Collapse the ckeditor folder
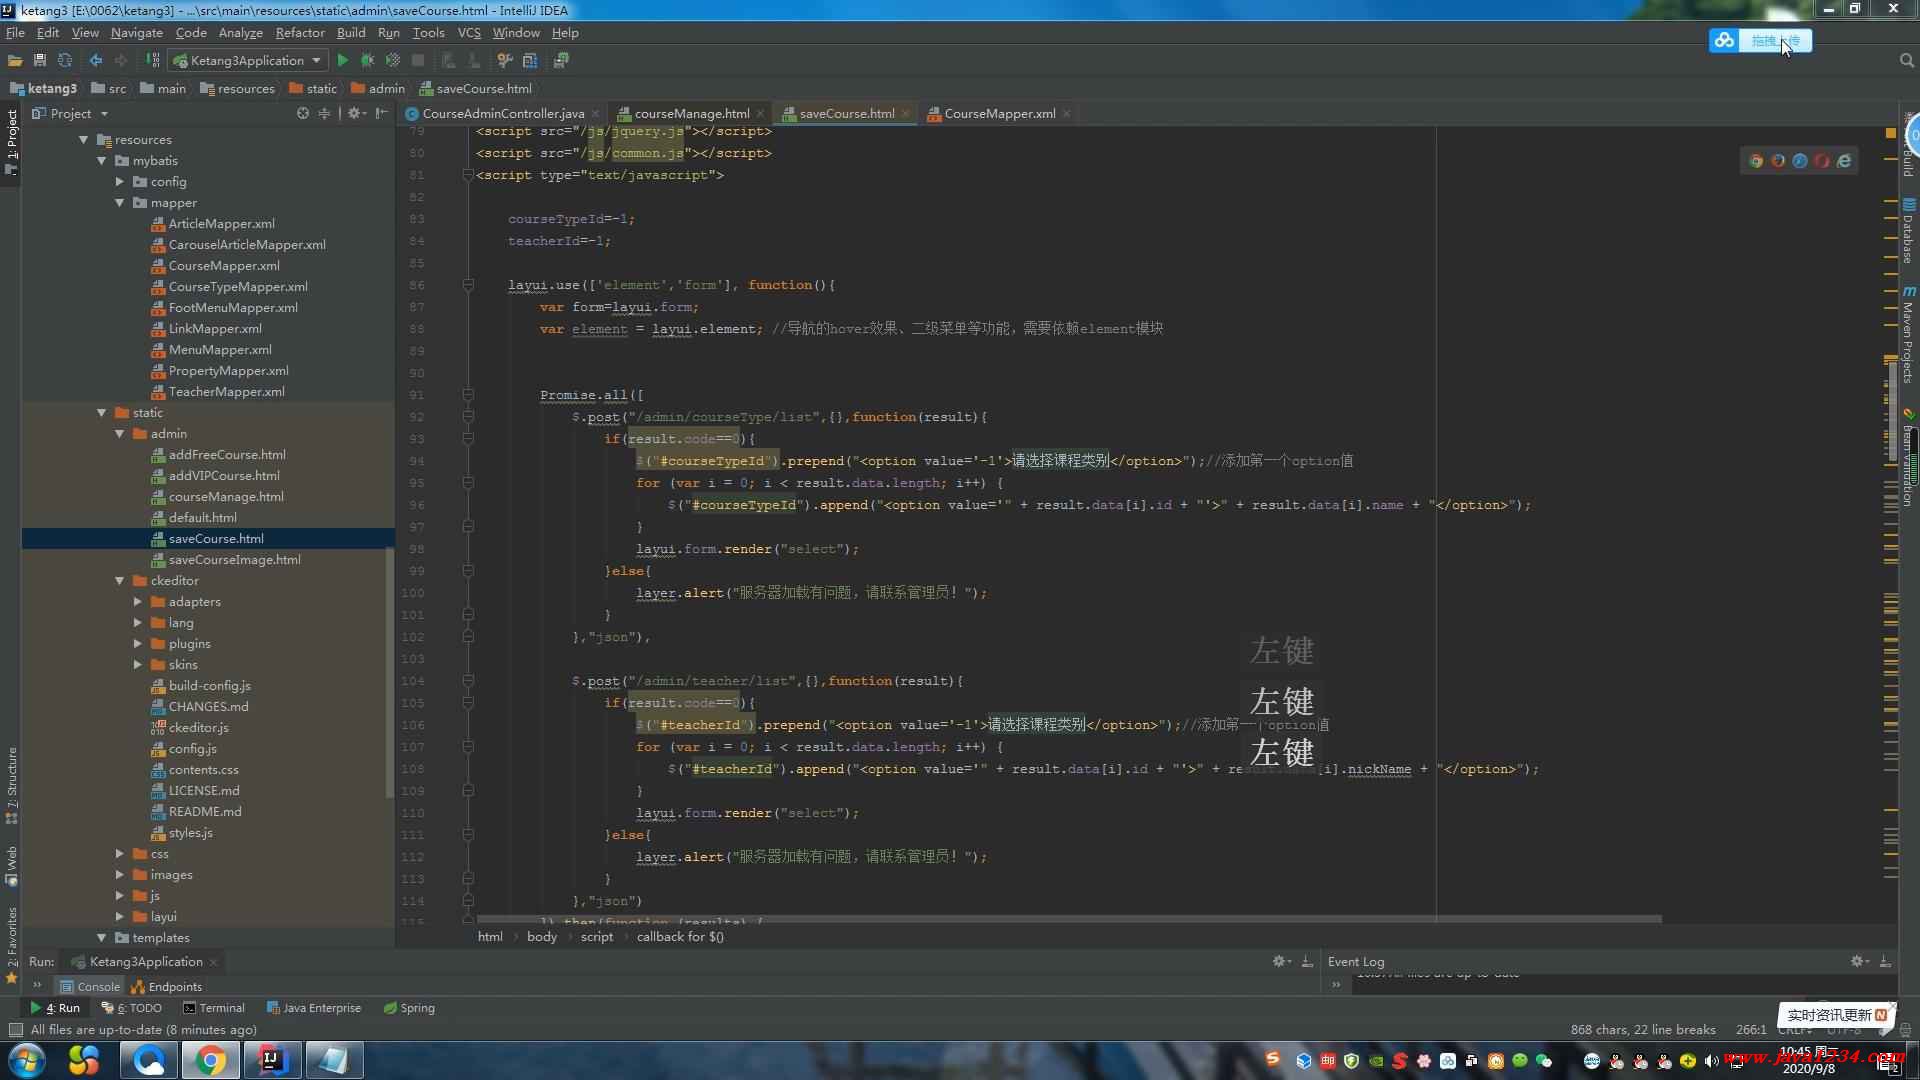1920x1080 pixels. [x=120, y=581]
